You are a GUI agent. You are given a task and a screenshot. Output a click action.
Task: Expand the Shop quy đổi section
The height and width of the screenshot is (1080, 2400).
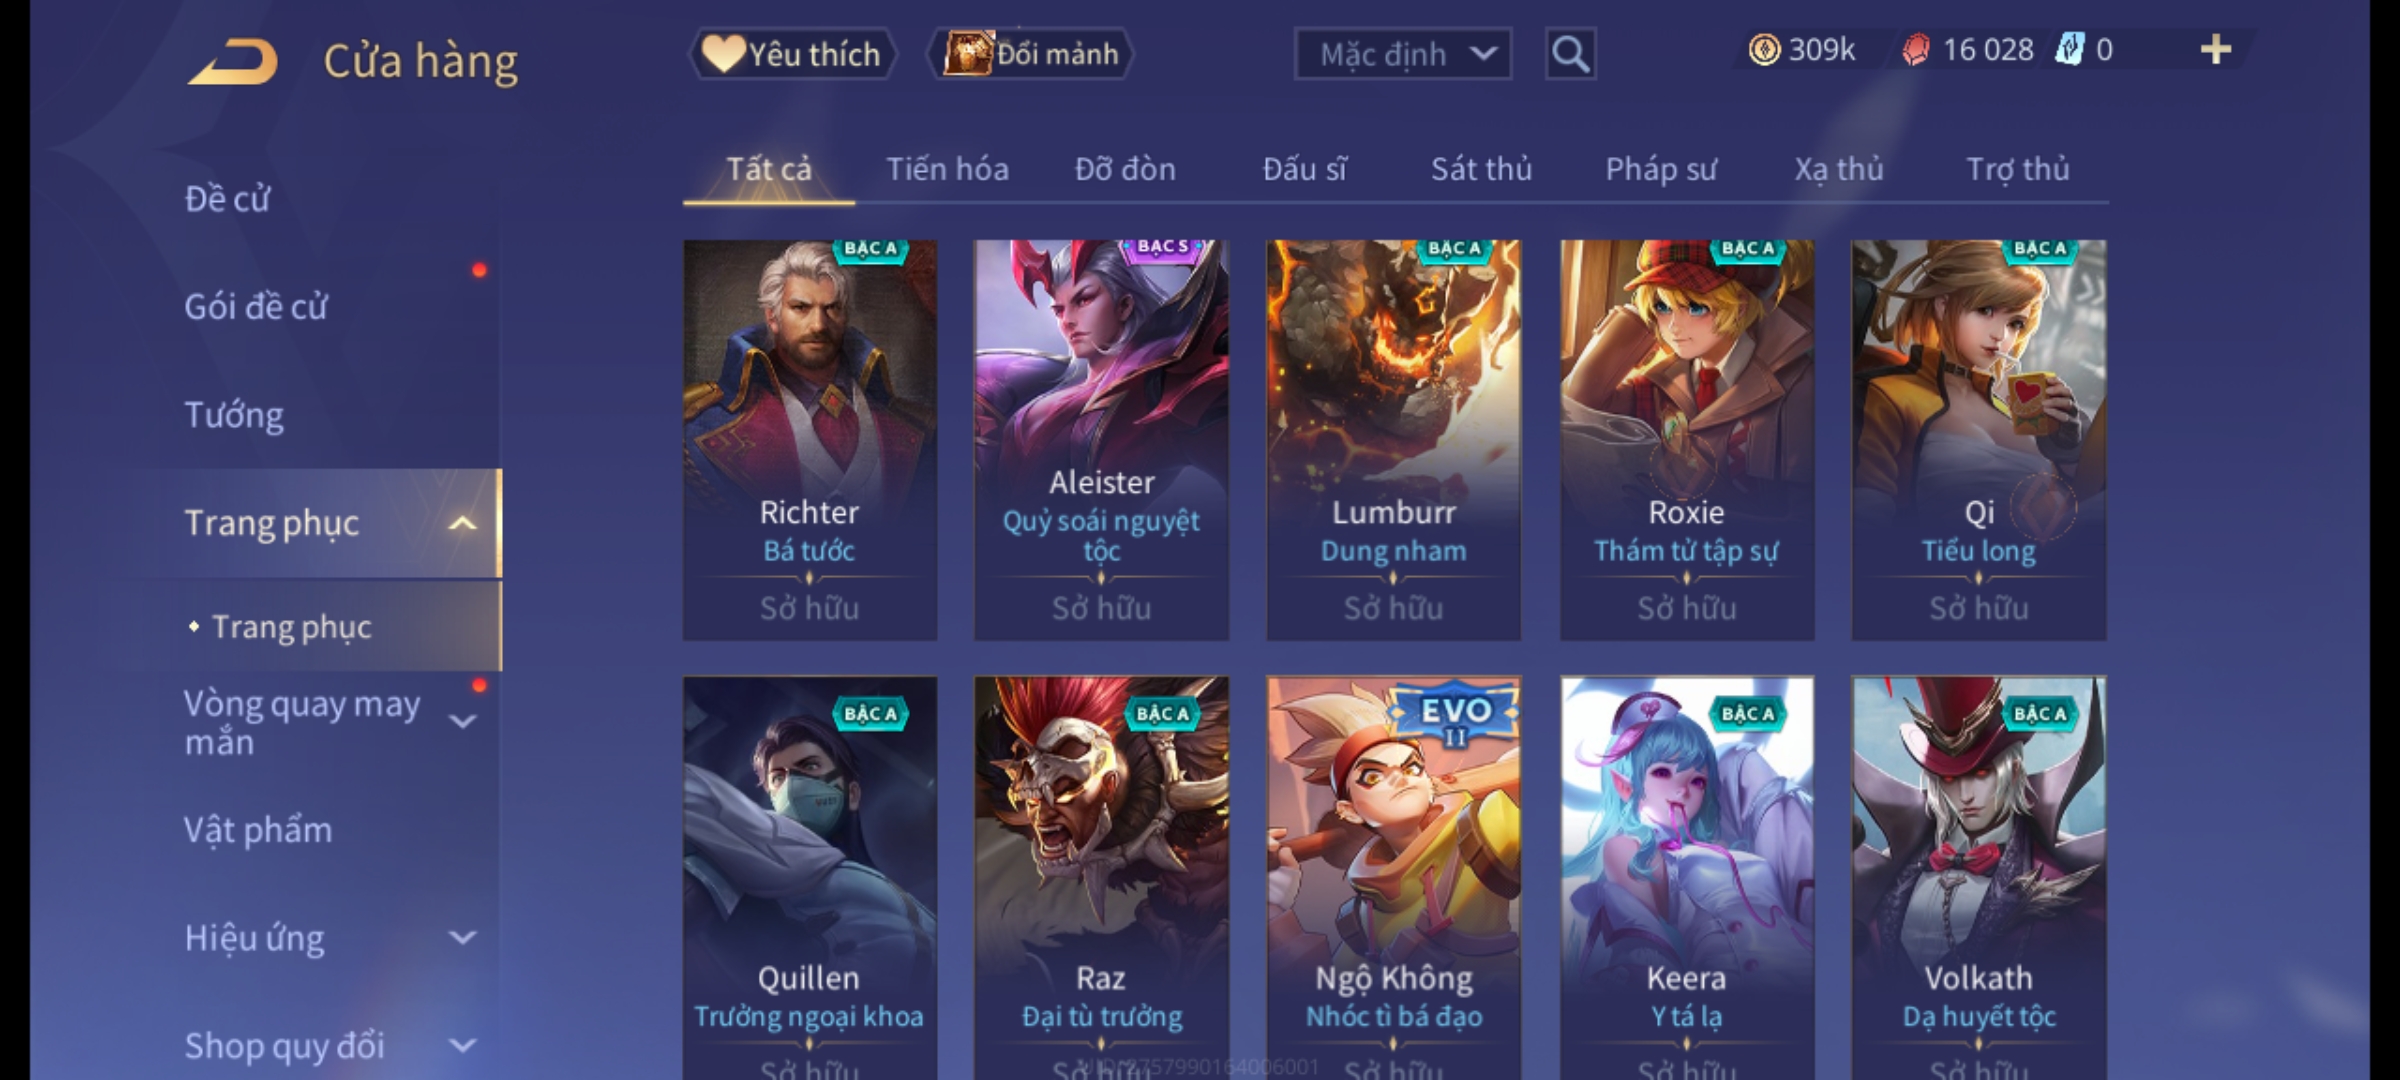[x=462, y=1046]
